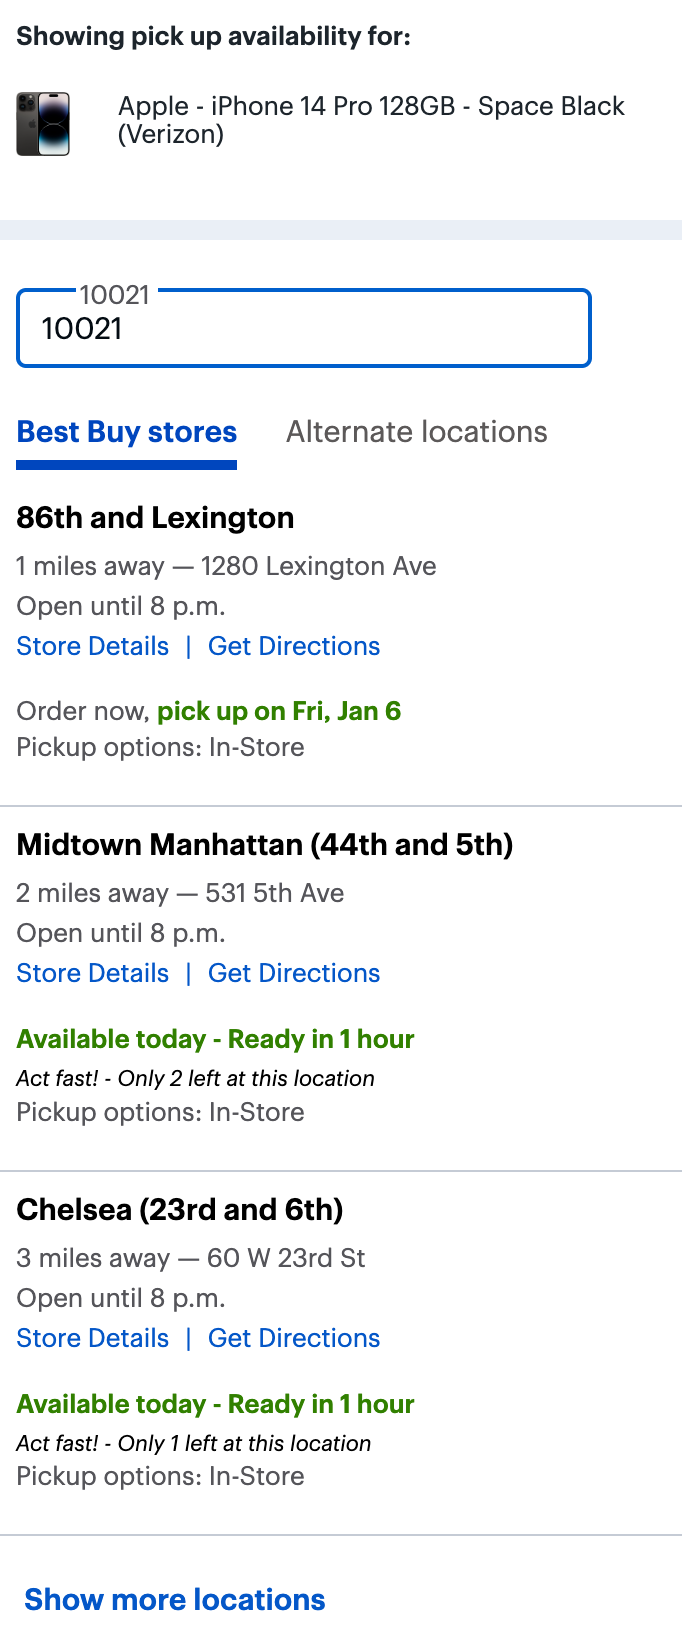Click Midtown's 'Available today - Ready in 1 hour'
This screenshot has height=1644, width=682.
click(x=215, y=1039)
